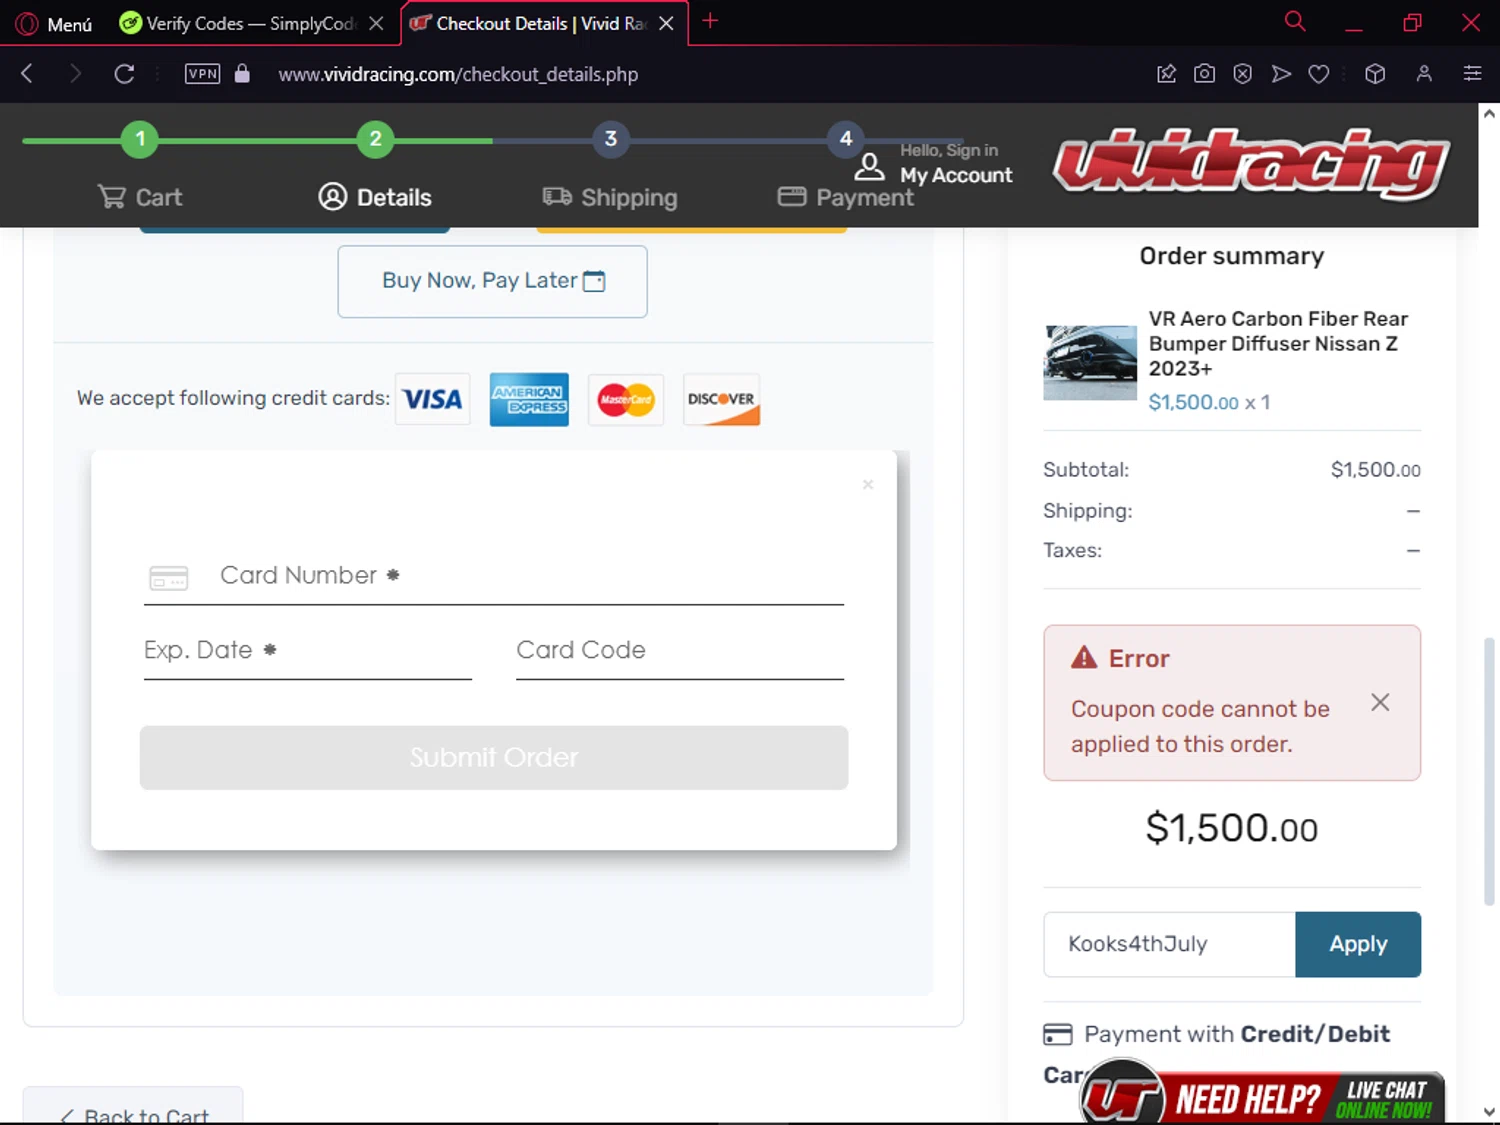The image size is (1500, 1125).
Task: Open the share page icon
Action: 1166,74
